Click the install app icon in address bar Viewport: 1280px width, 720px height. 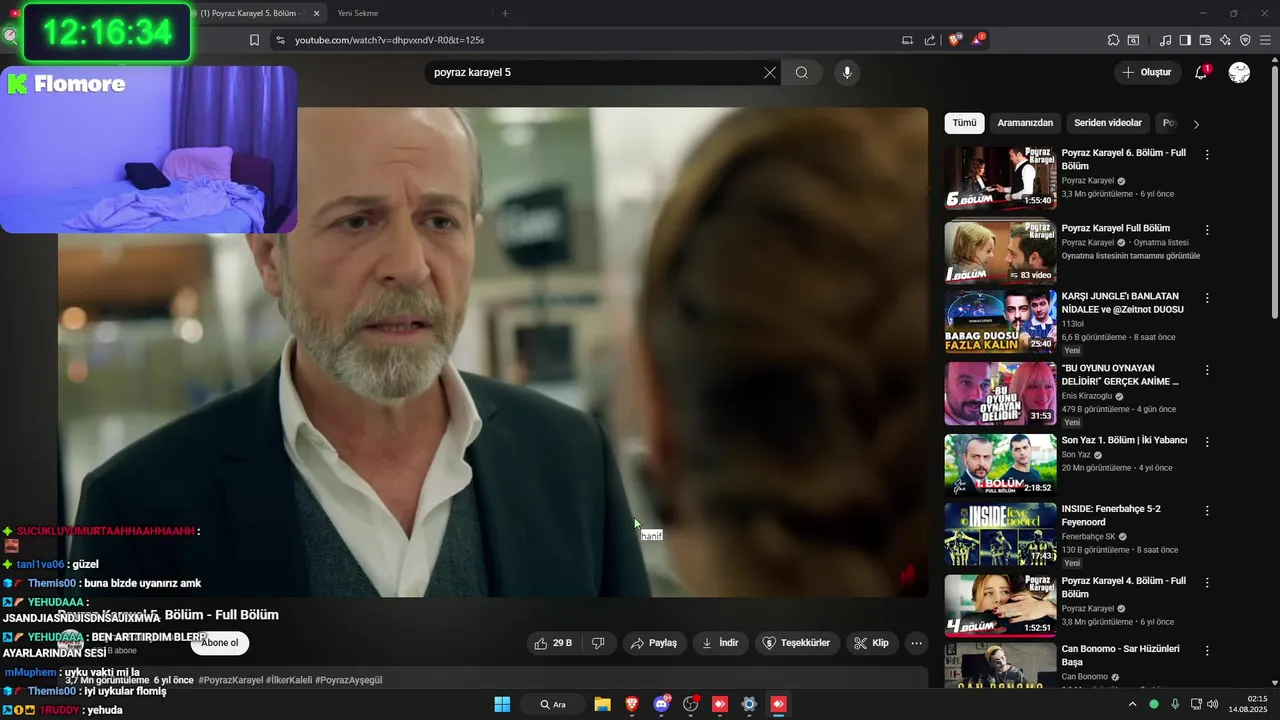907,40
